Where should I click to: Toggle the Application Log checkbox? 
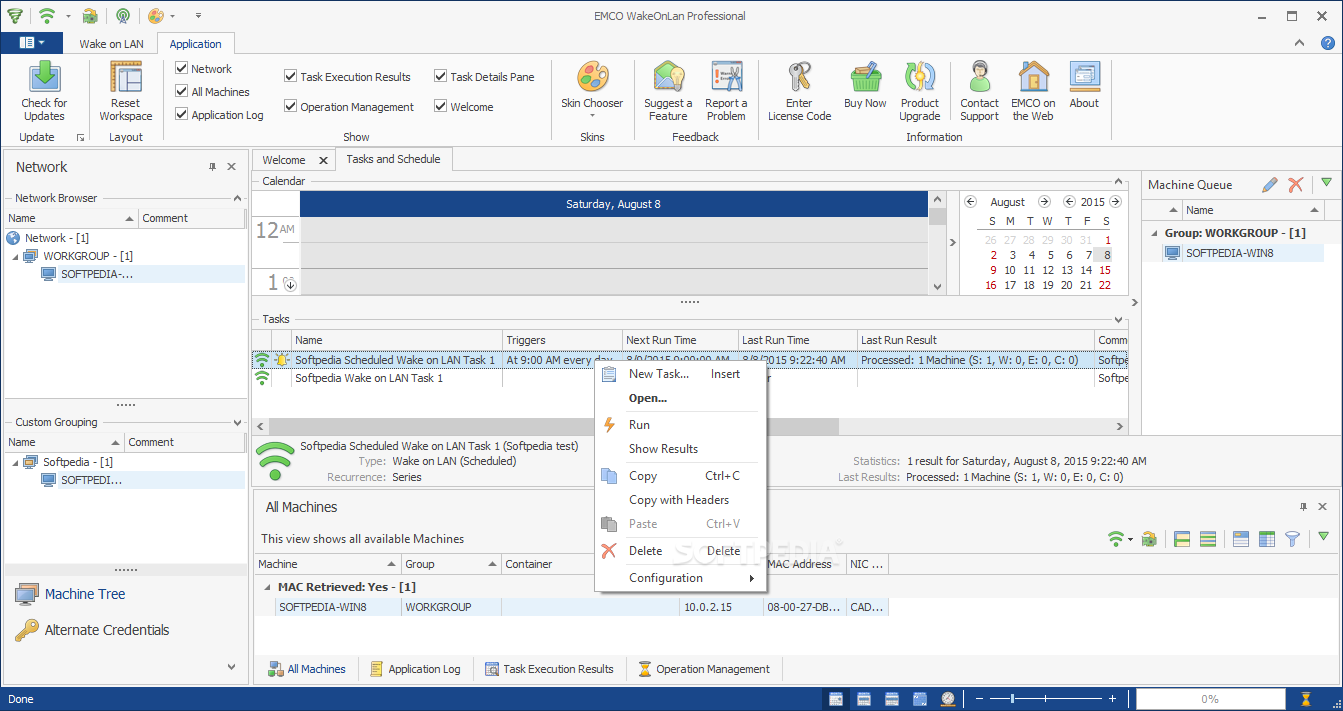(x=182, y=115)
